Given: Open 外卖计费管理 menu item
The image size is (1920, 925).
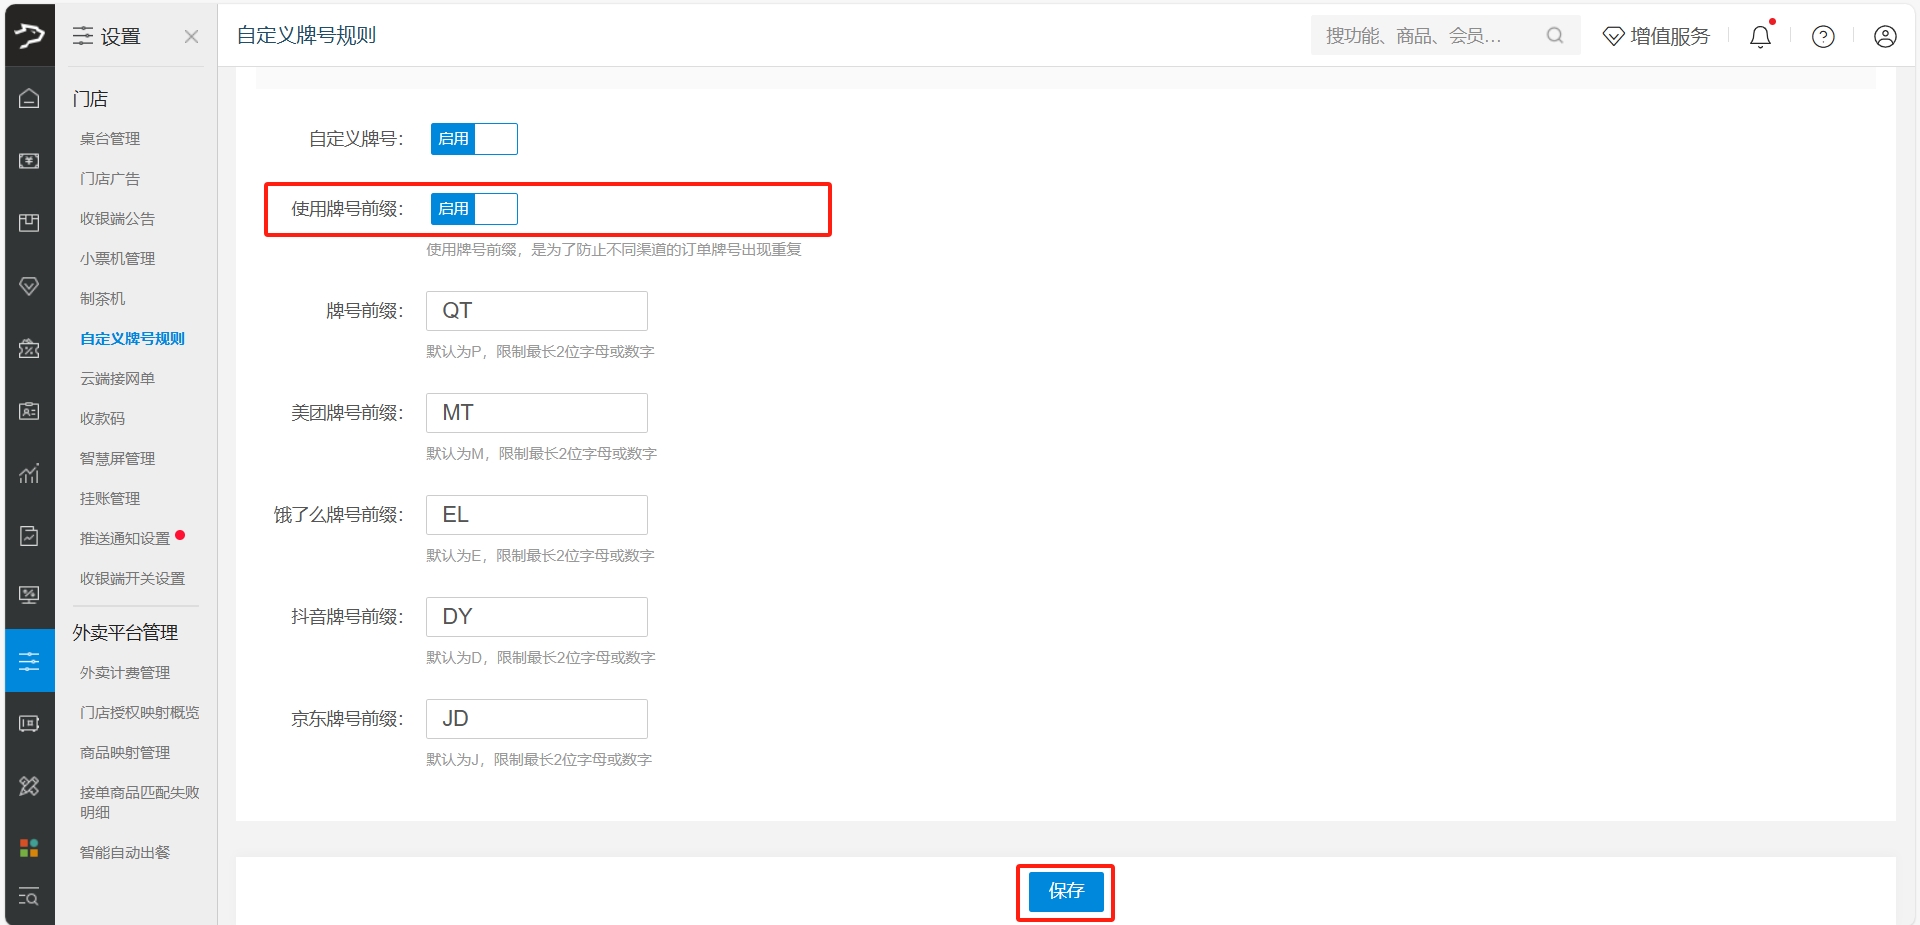Looking at the screenshot, I should (x=125, y=673).
